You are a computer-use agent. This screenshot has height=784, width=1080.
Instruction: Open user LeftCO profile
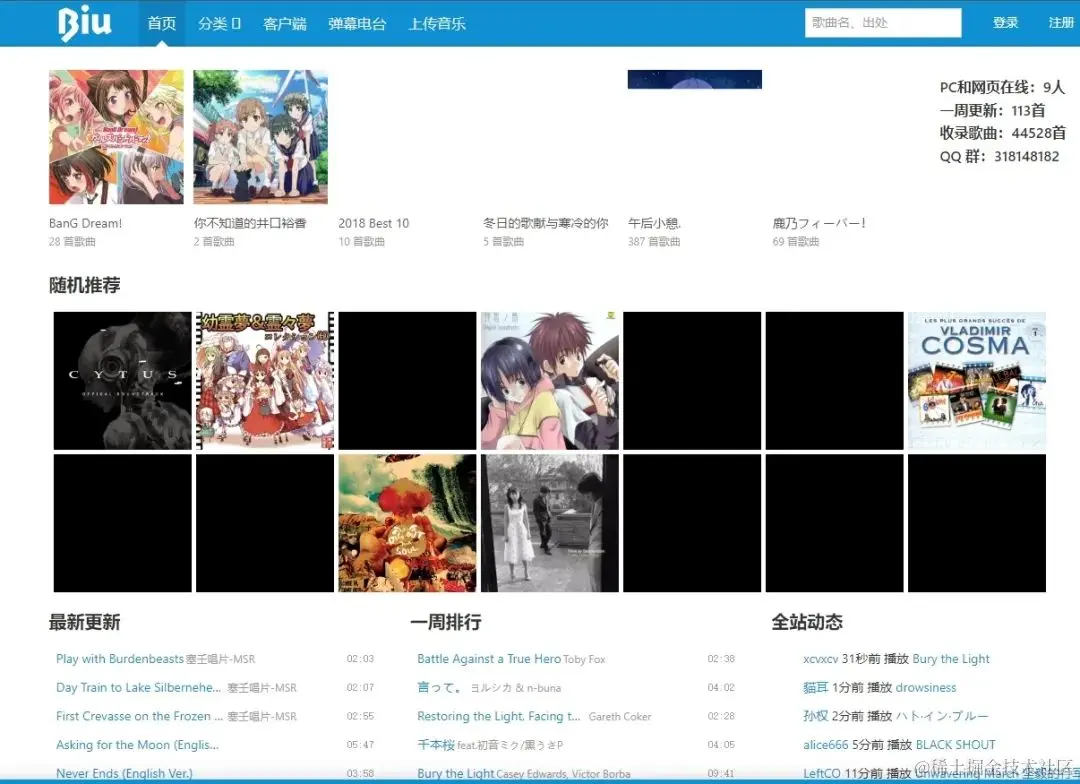(822, 773)
